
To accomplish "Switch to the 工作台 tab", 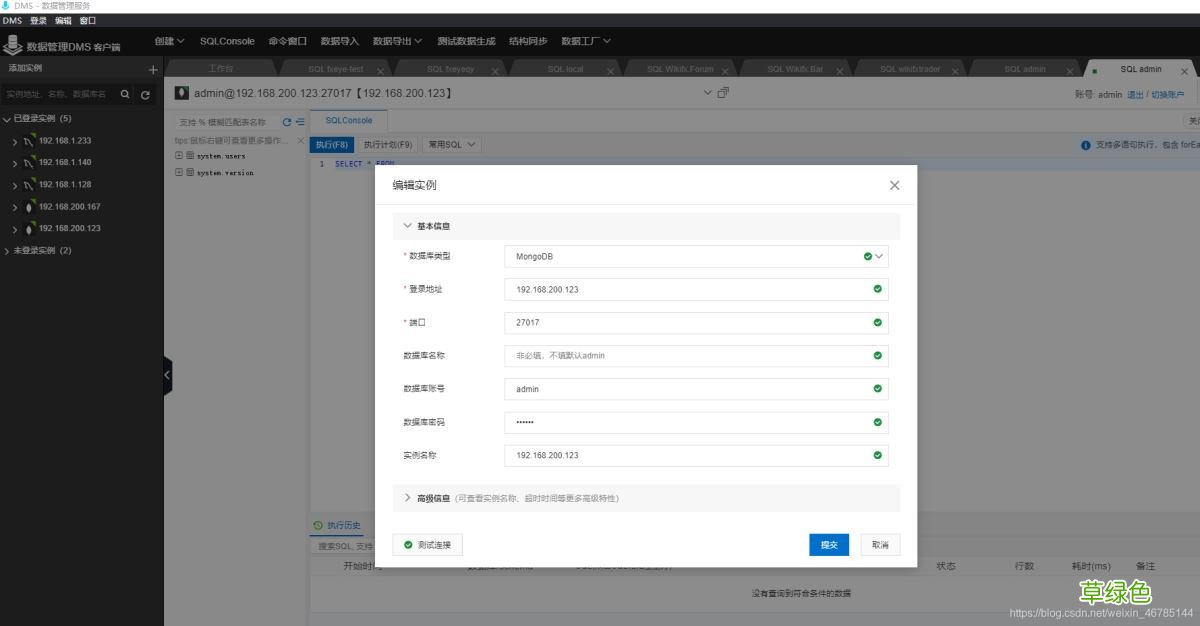I will click(220, 69).
